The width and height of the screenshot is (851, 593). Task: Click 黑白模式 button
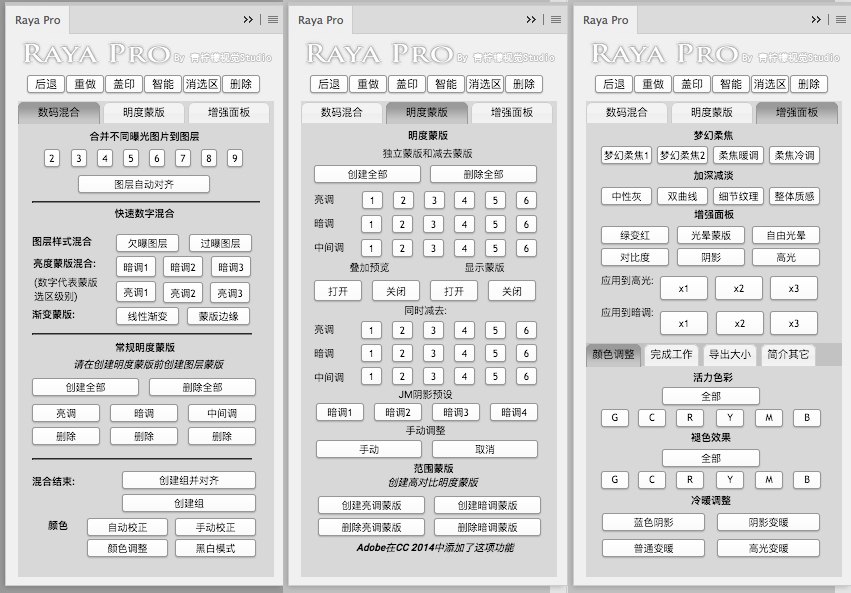(215, 549)
